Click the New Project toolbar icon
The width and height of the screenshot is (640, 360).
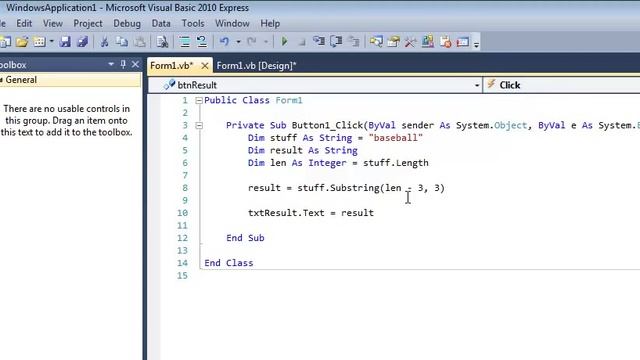tap(6, 42)
